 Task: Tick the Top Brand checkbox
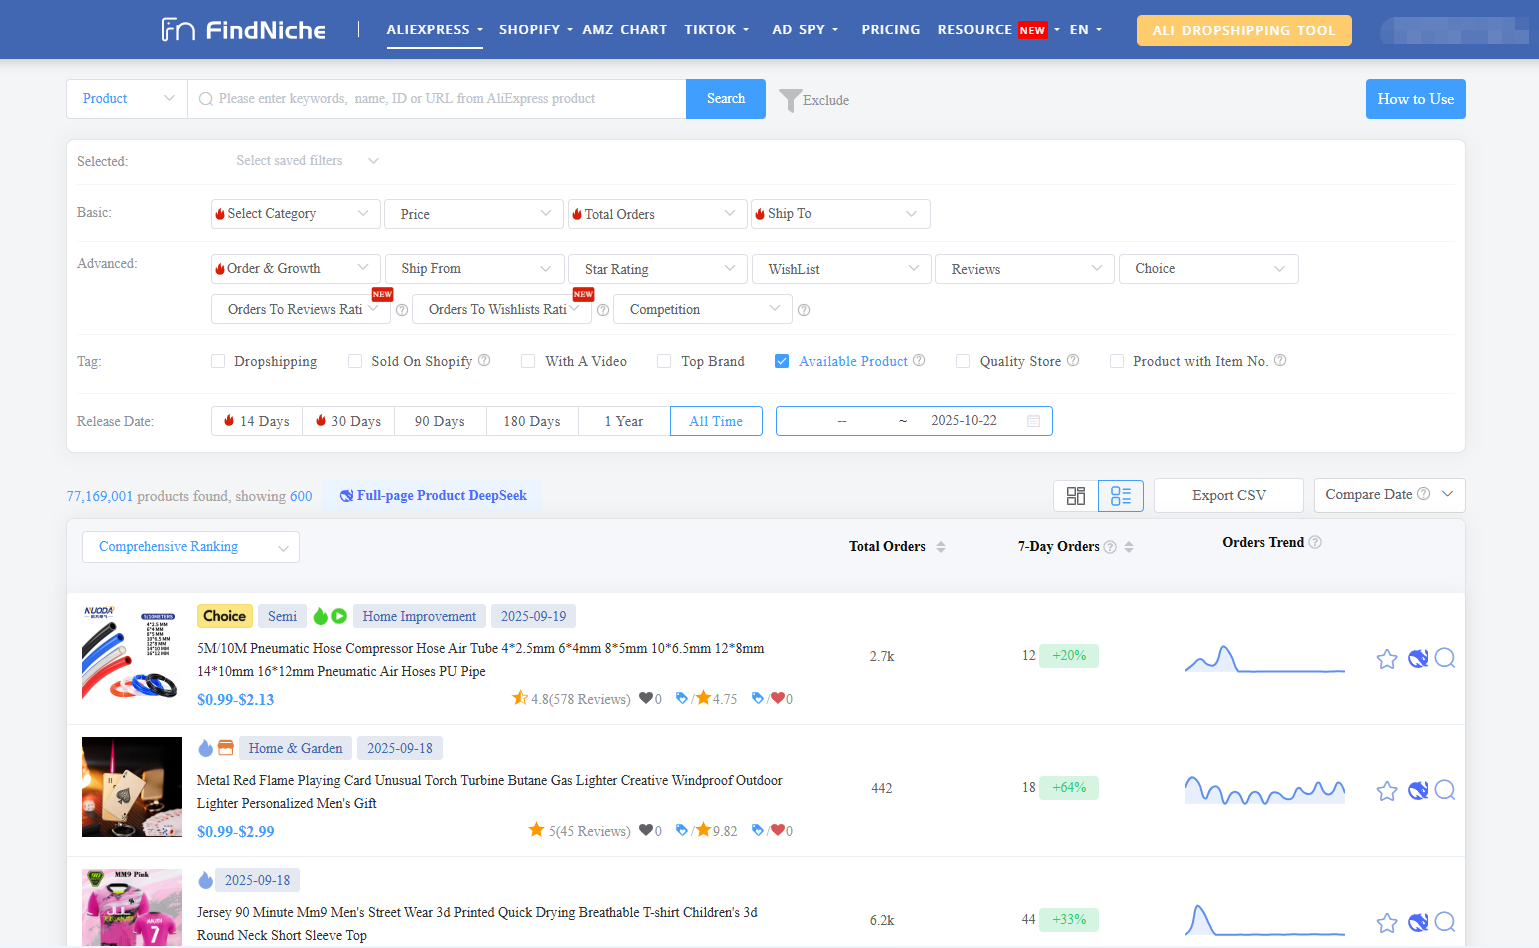tap(664, 361)
